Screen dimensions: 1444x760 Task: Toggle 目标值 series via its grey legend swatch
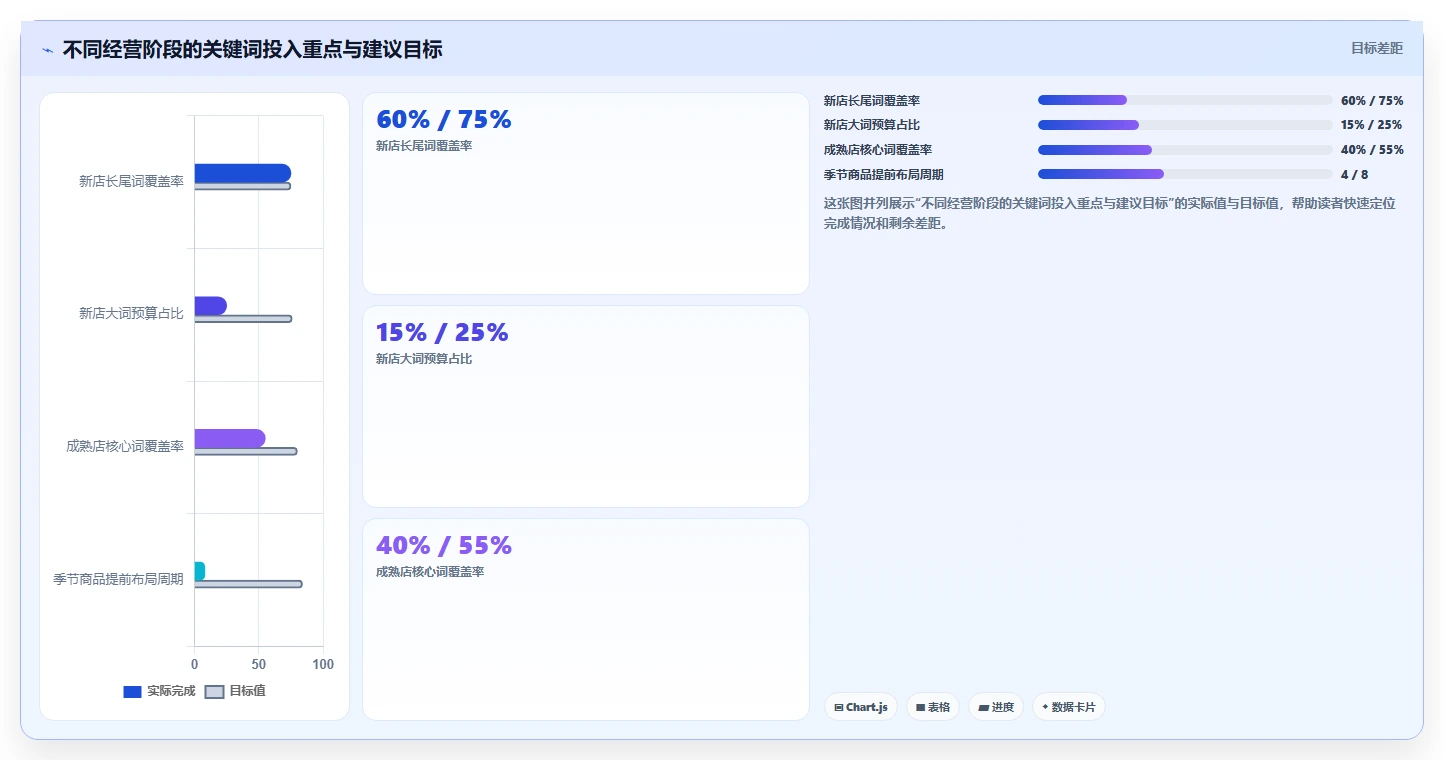pyautogui.click(x=214, y=692)
